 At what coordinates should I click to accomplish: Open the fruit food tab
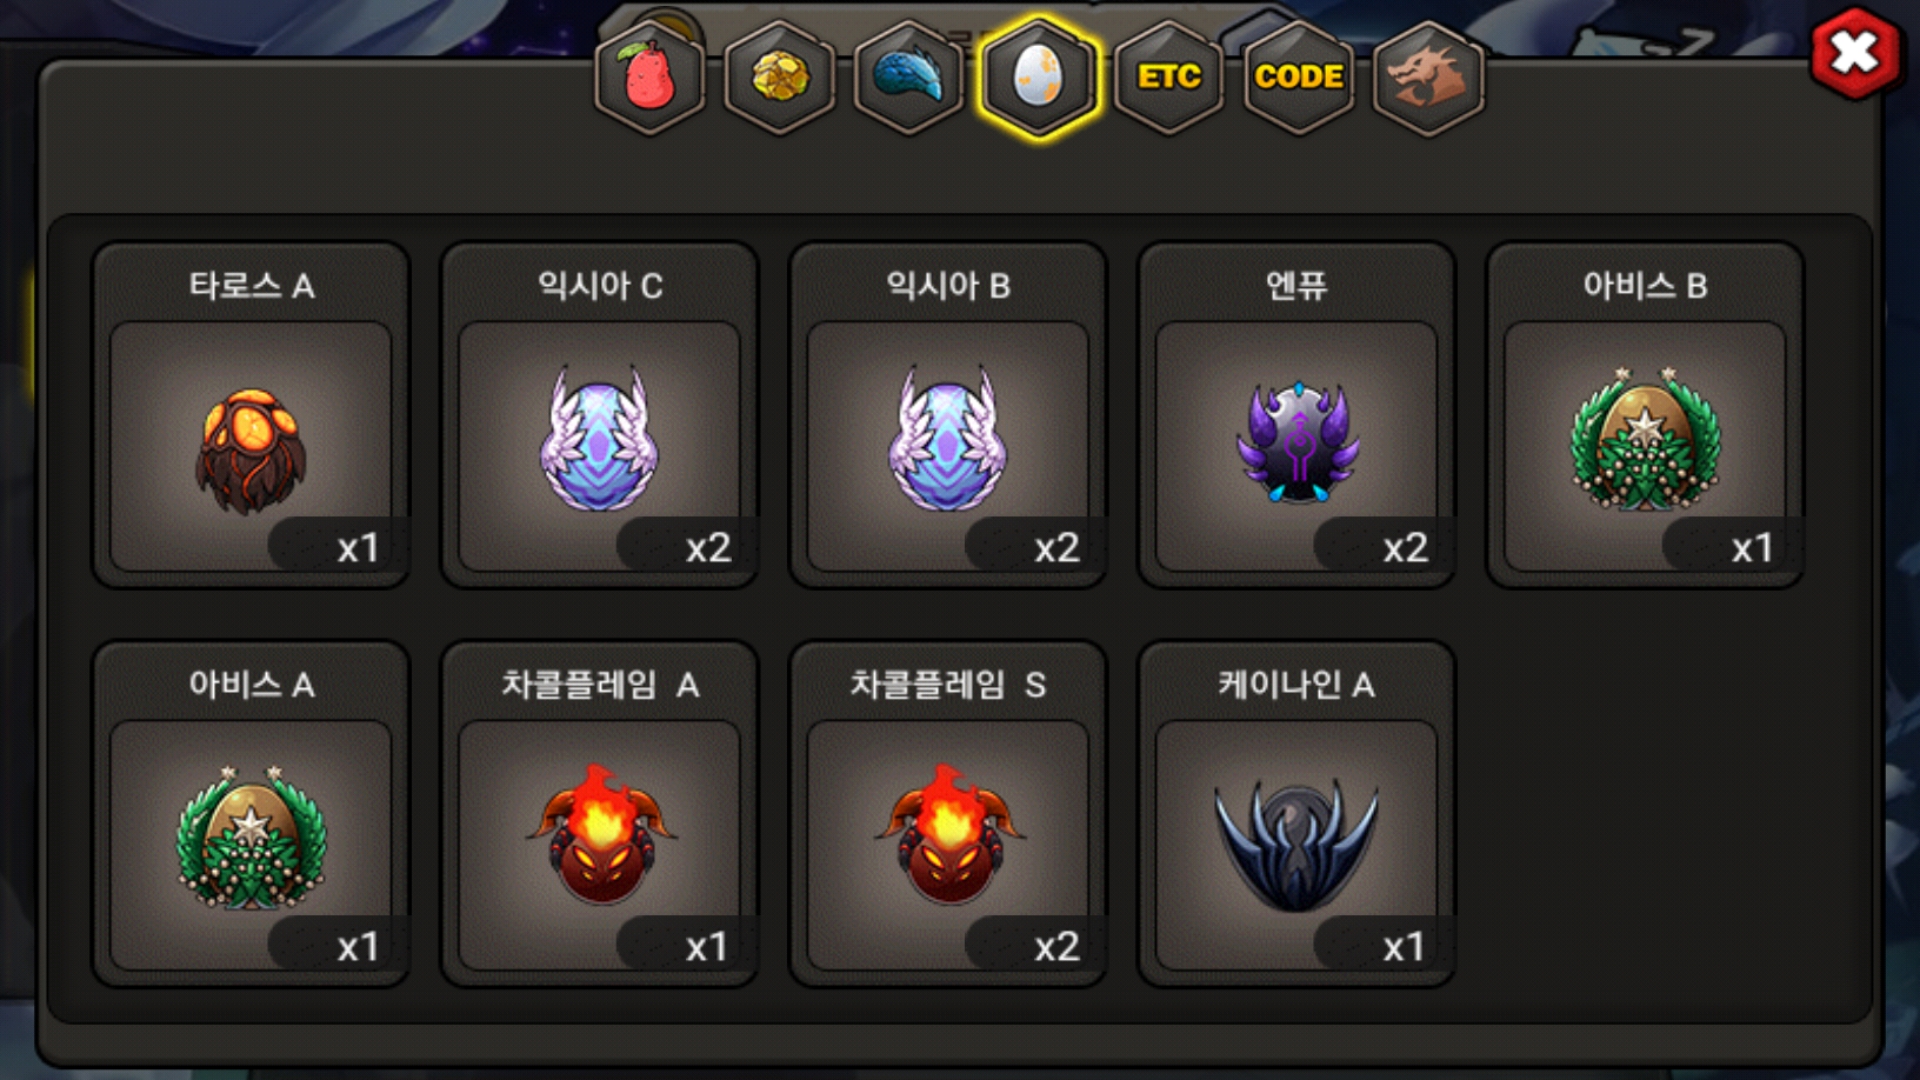(650, 77)
